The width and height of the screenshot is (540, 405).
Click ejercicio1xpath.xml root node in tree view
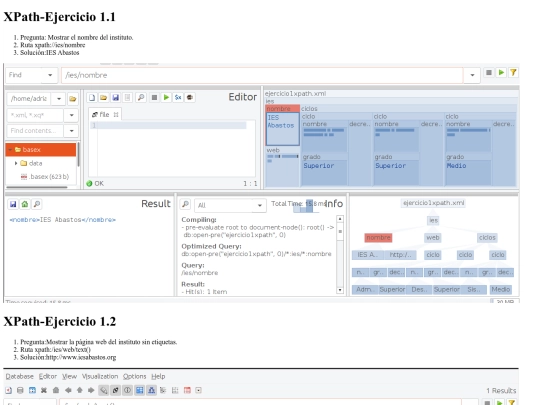(x=434, y=203)
